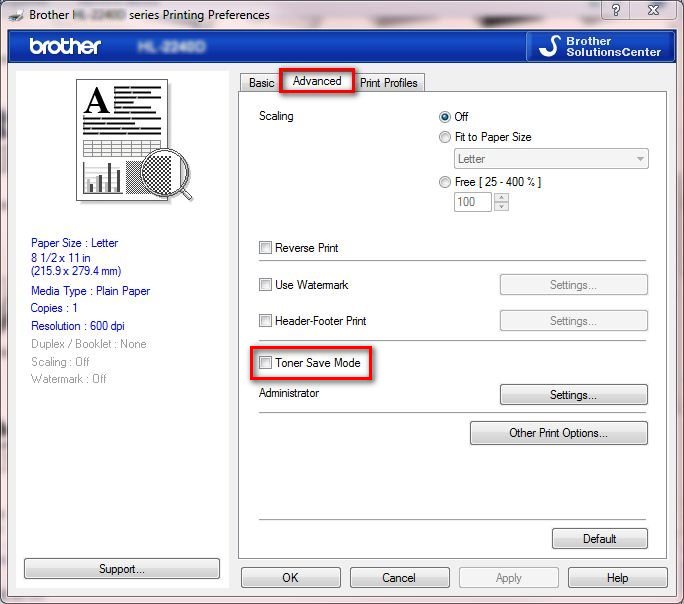The width and height of the screenshot is (684, 604).
Task: Click the scaling percentage input field
Action: (472, 202)
